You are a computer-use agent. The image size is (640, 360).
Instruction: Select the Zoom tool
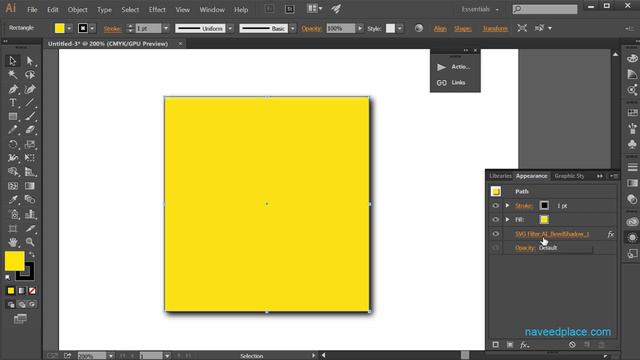29,242
